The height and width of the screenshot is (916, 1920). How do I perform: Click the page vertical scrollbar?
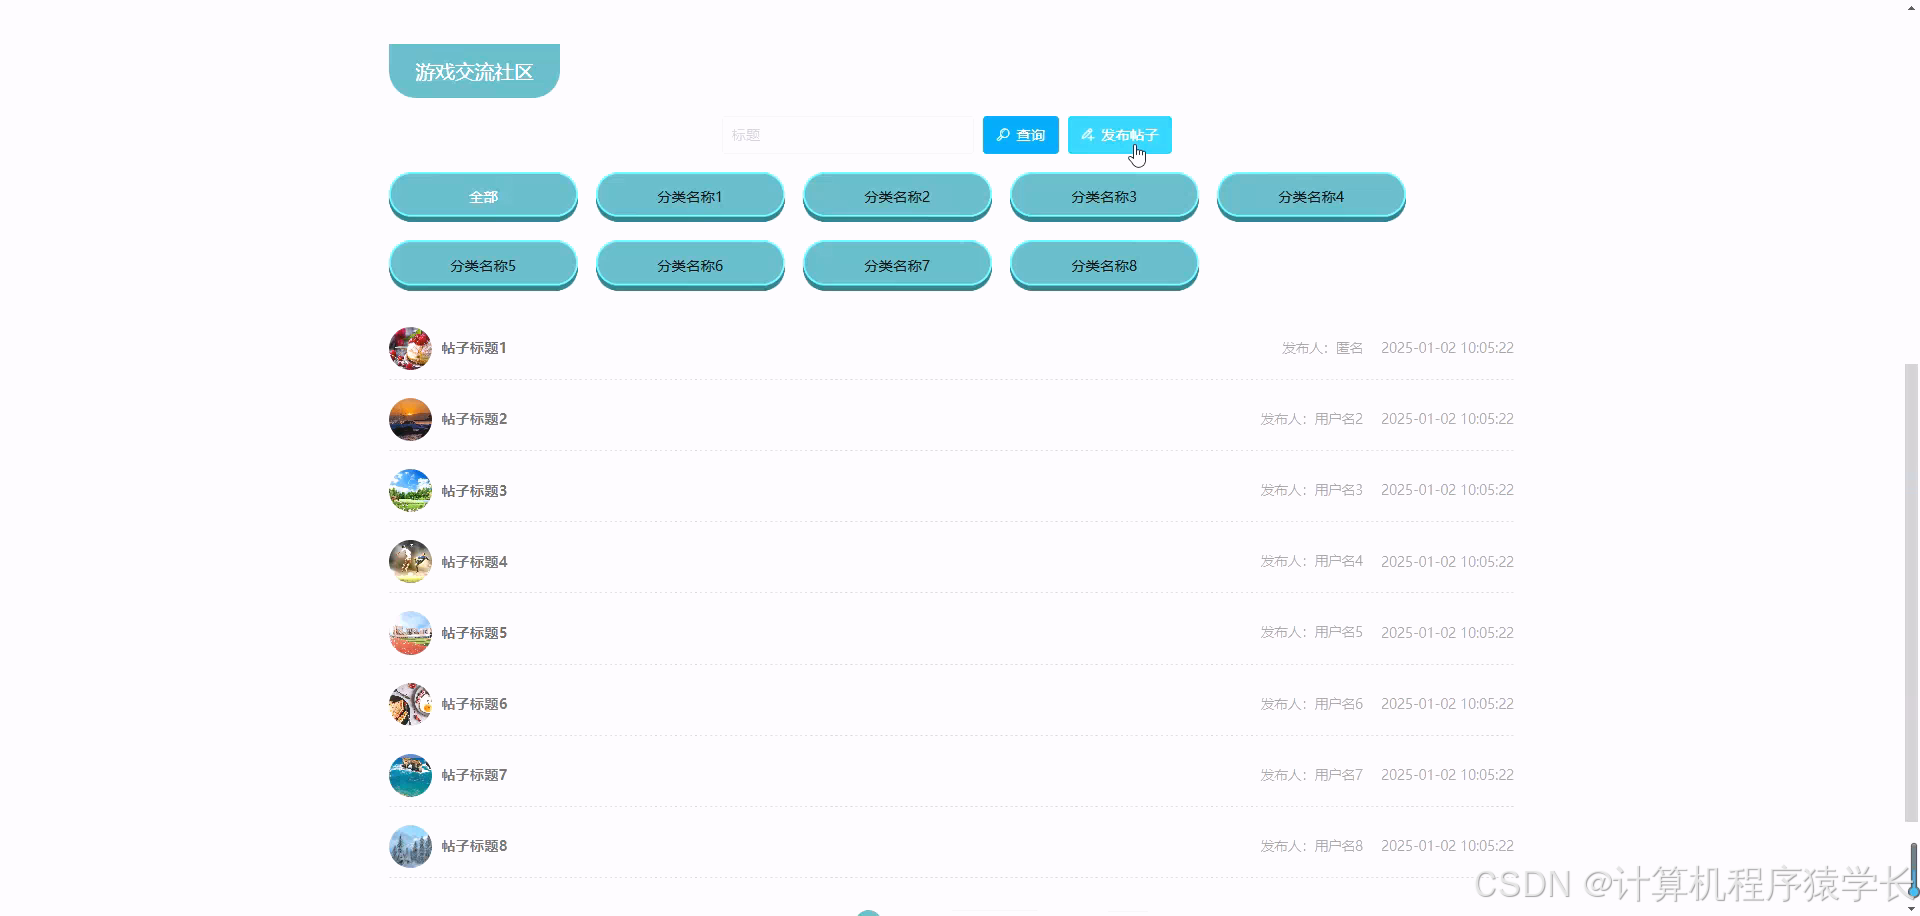(x=1912, y=592)
